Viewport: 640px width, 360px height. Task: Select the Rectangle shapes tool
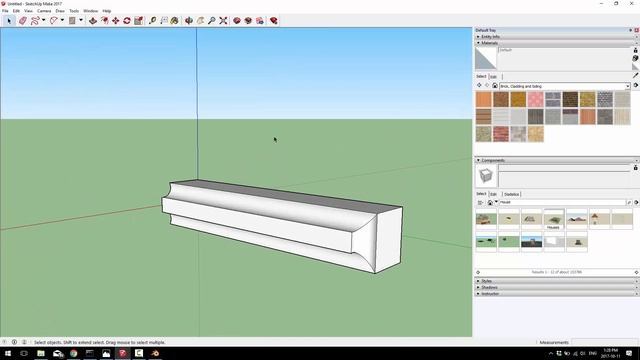click(72, 20)
